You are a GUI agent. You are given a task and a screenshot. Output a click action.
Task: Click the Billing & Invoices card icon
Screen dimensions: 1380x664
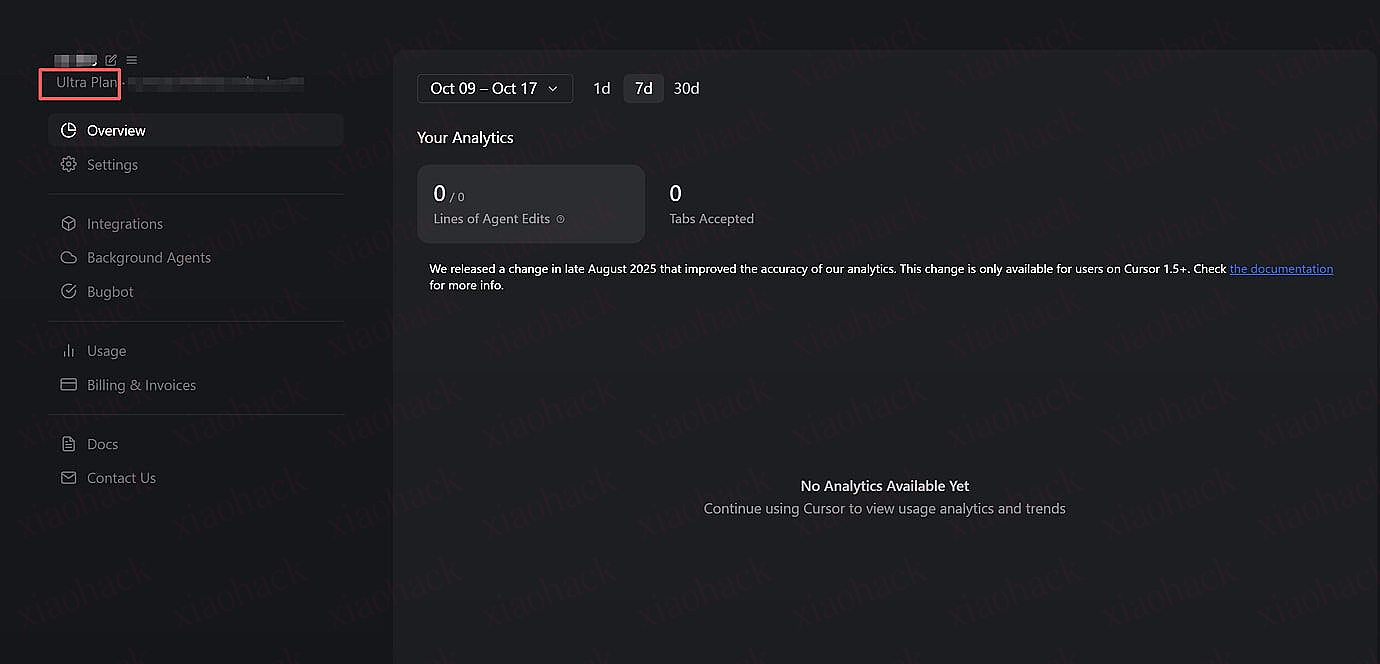(69, 384)
